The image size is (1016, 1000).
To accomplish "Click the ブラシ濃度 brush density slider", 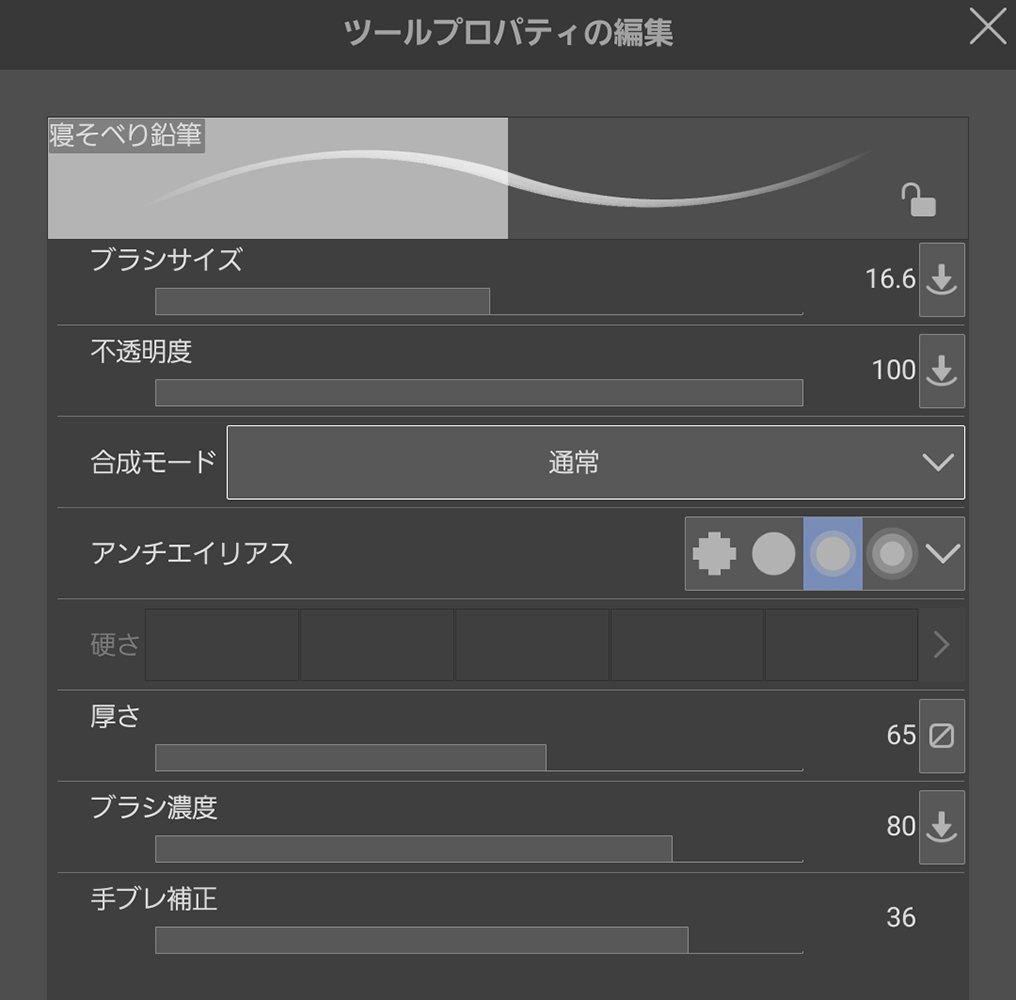I will (478, 849).
